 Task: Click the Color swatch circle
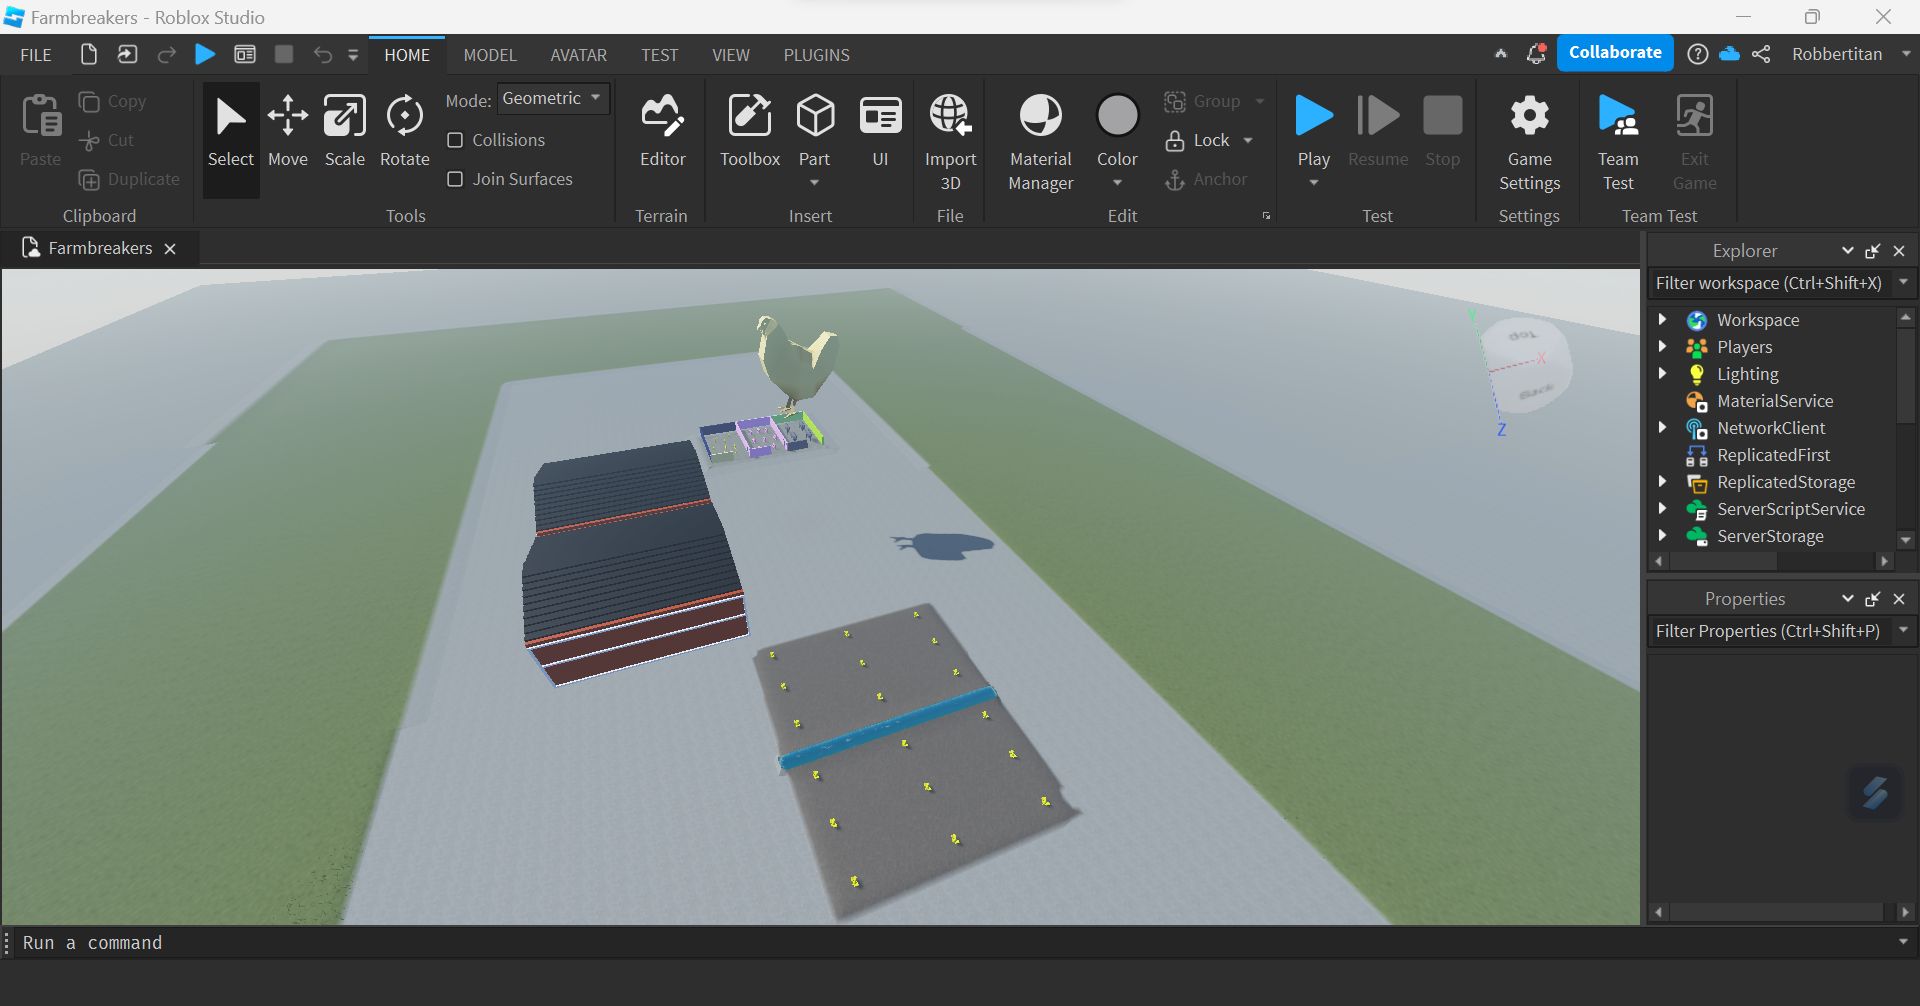pos(1117,116)
